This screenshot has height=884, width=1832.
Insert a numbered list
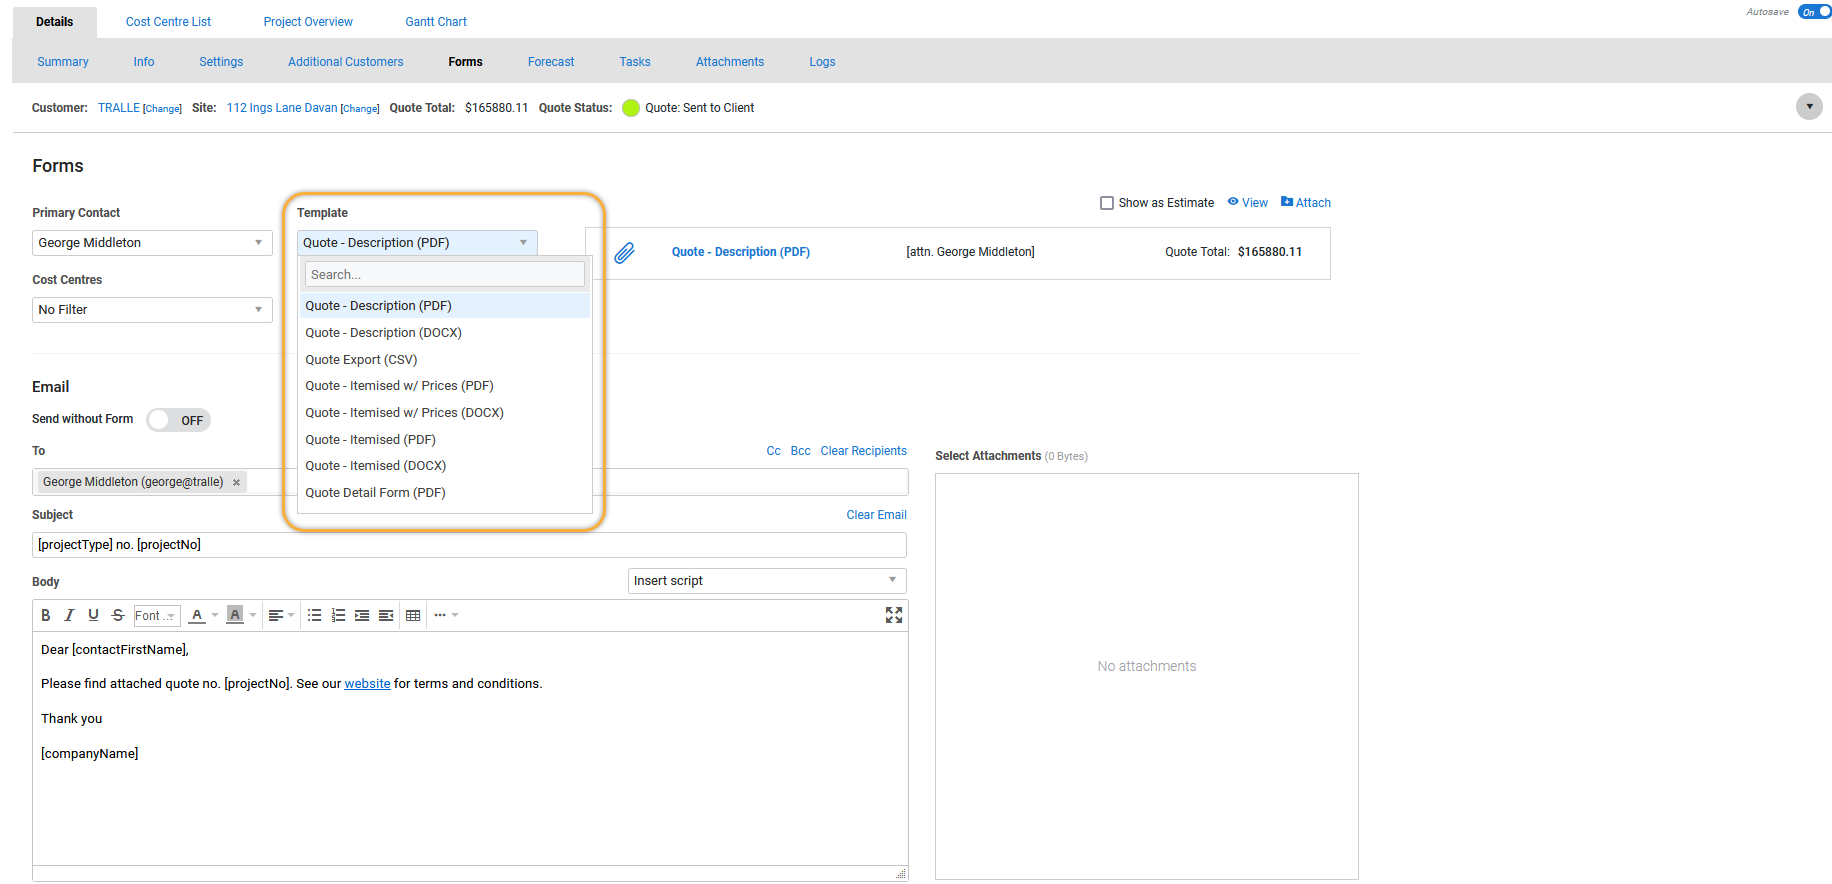click(338, 615)
